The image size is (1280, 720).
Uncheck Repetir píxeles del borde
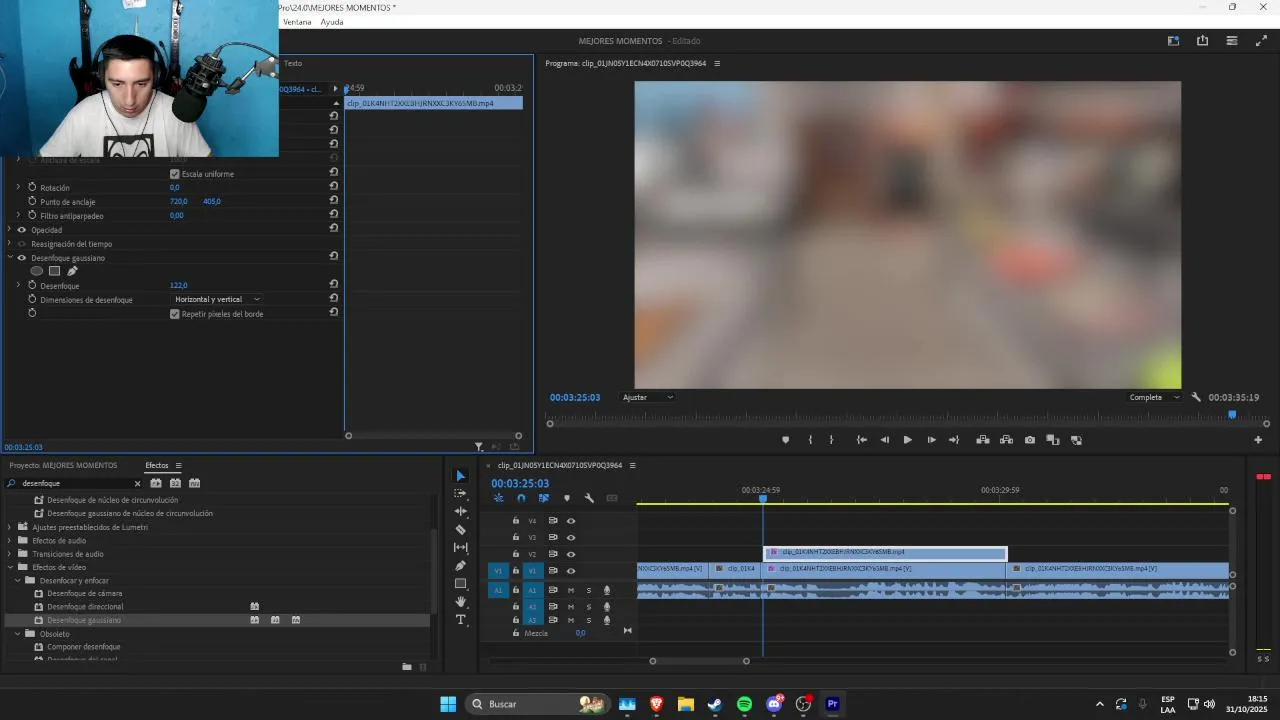[x=175, y=314]
